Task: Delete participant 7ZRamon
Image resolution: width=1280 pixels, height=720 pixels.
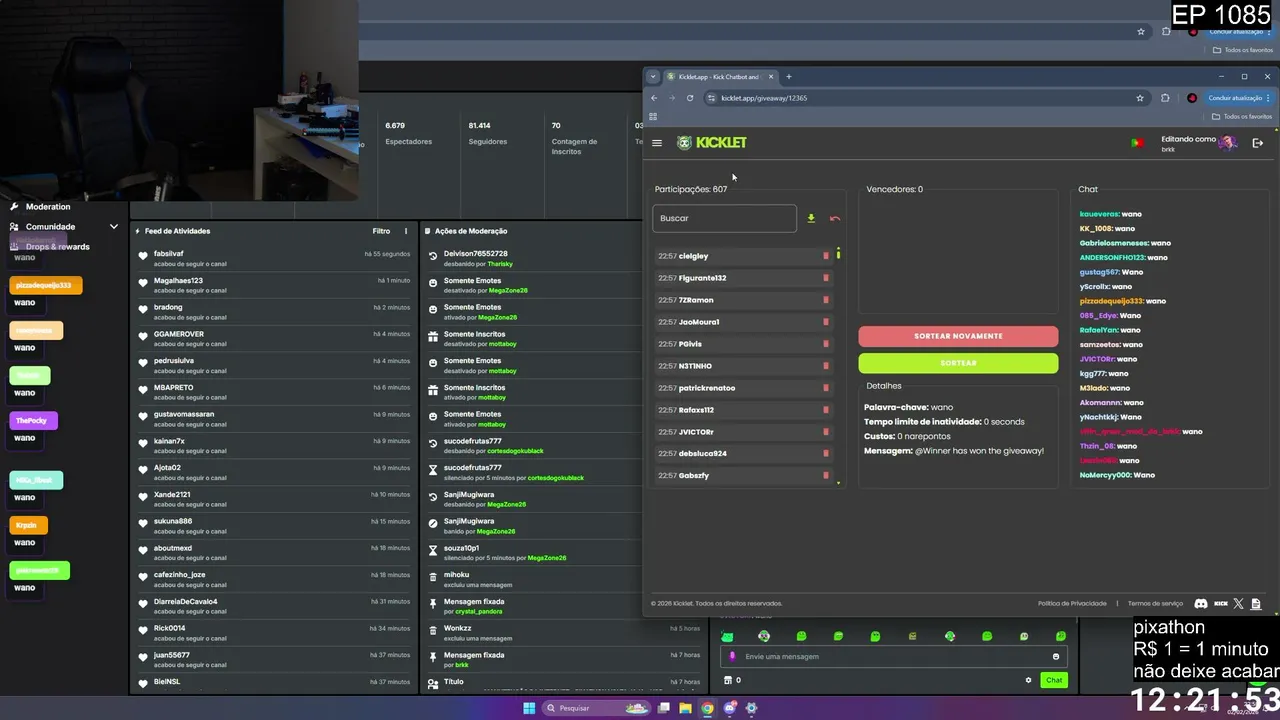Action: click(x=826, y=300)
